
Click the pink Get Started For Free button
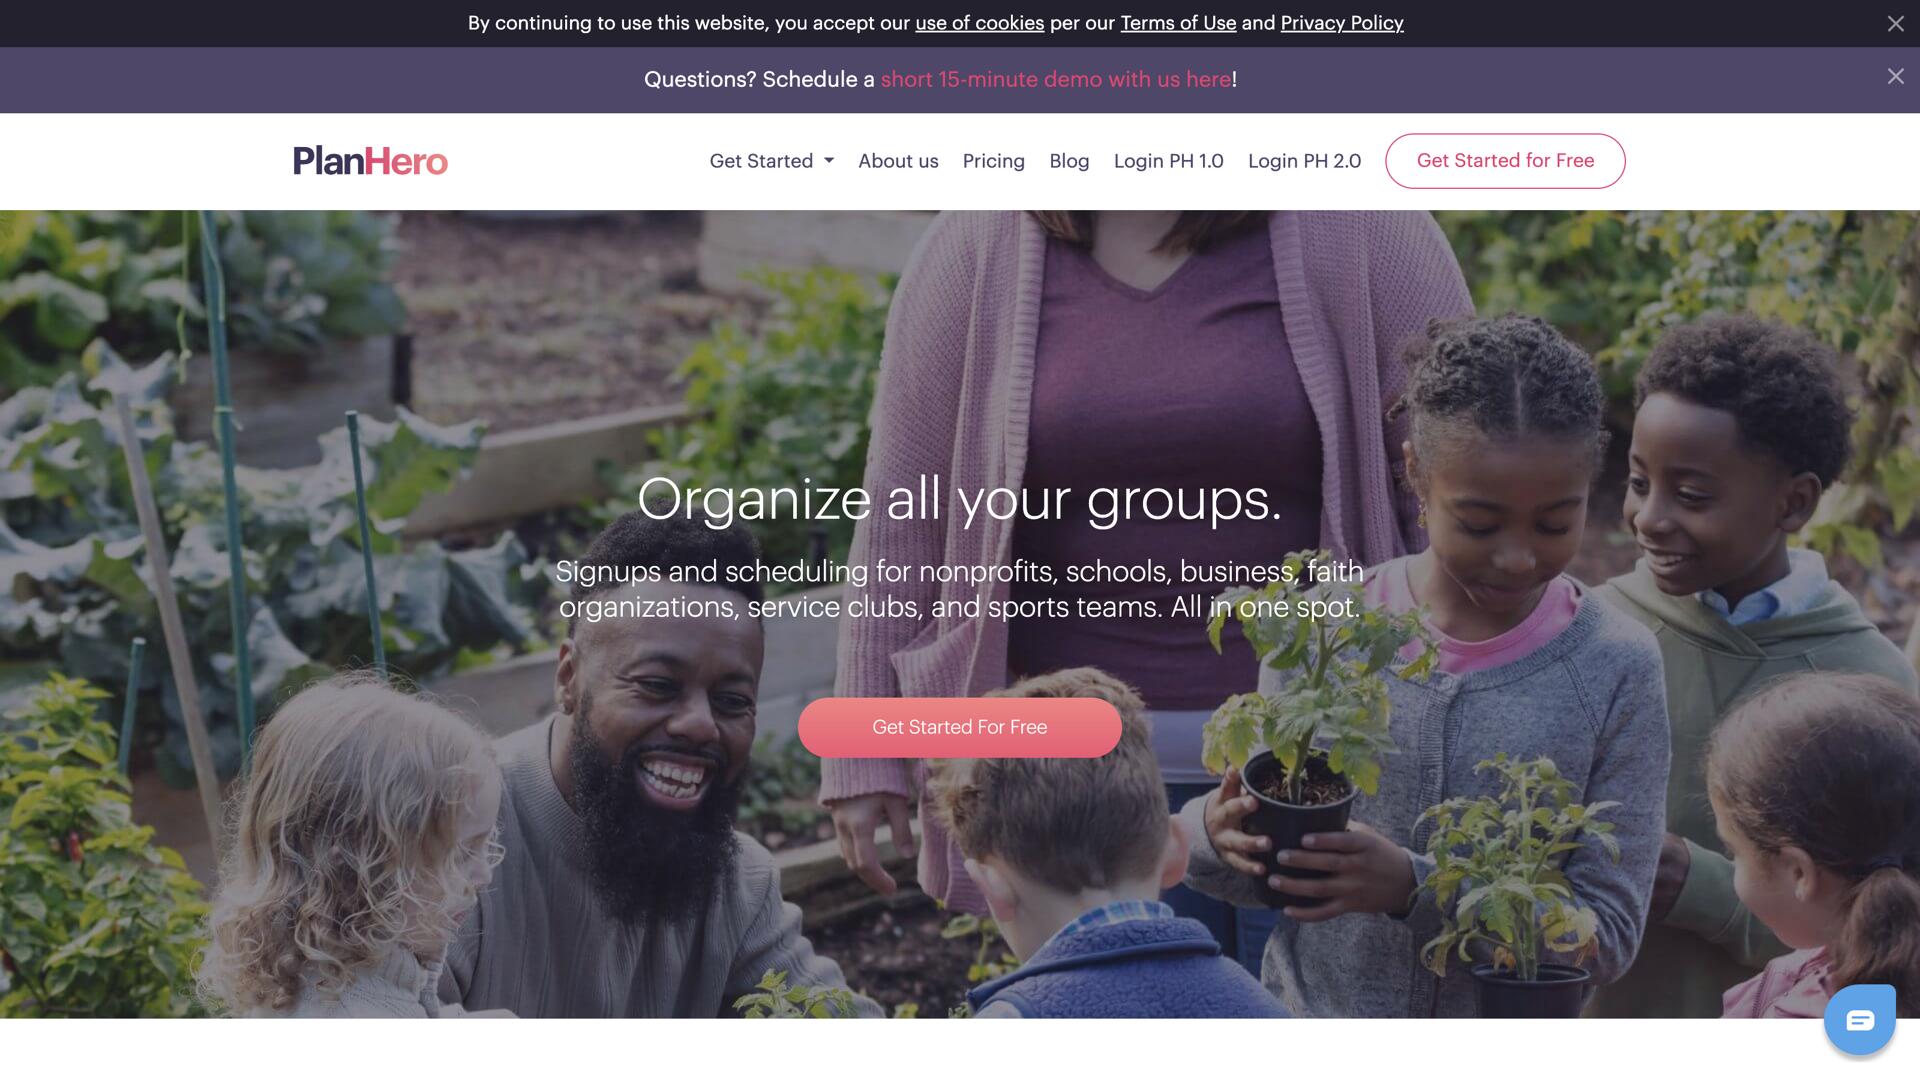(x=959, y=727)
